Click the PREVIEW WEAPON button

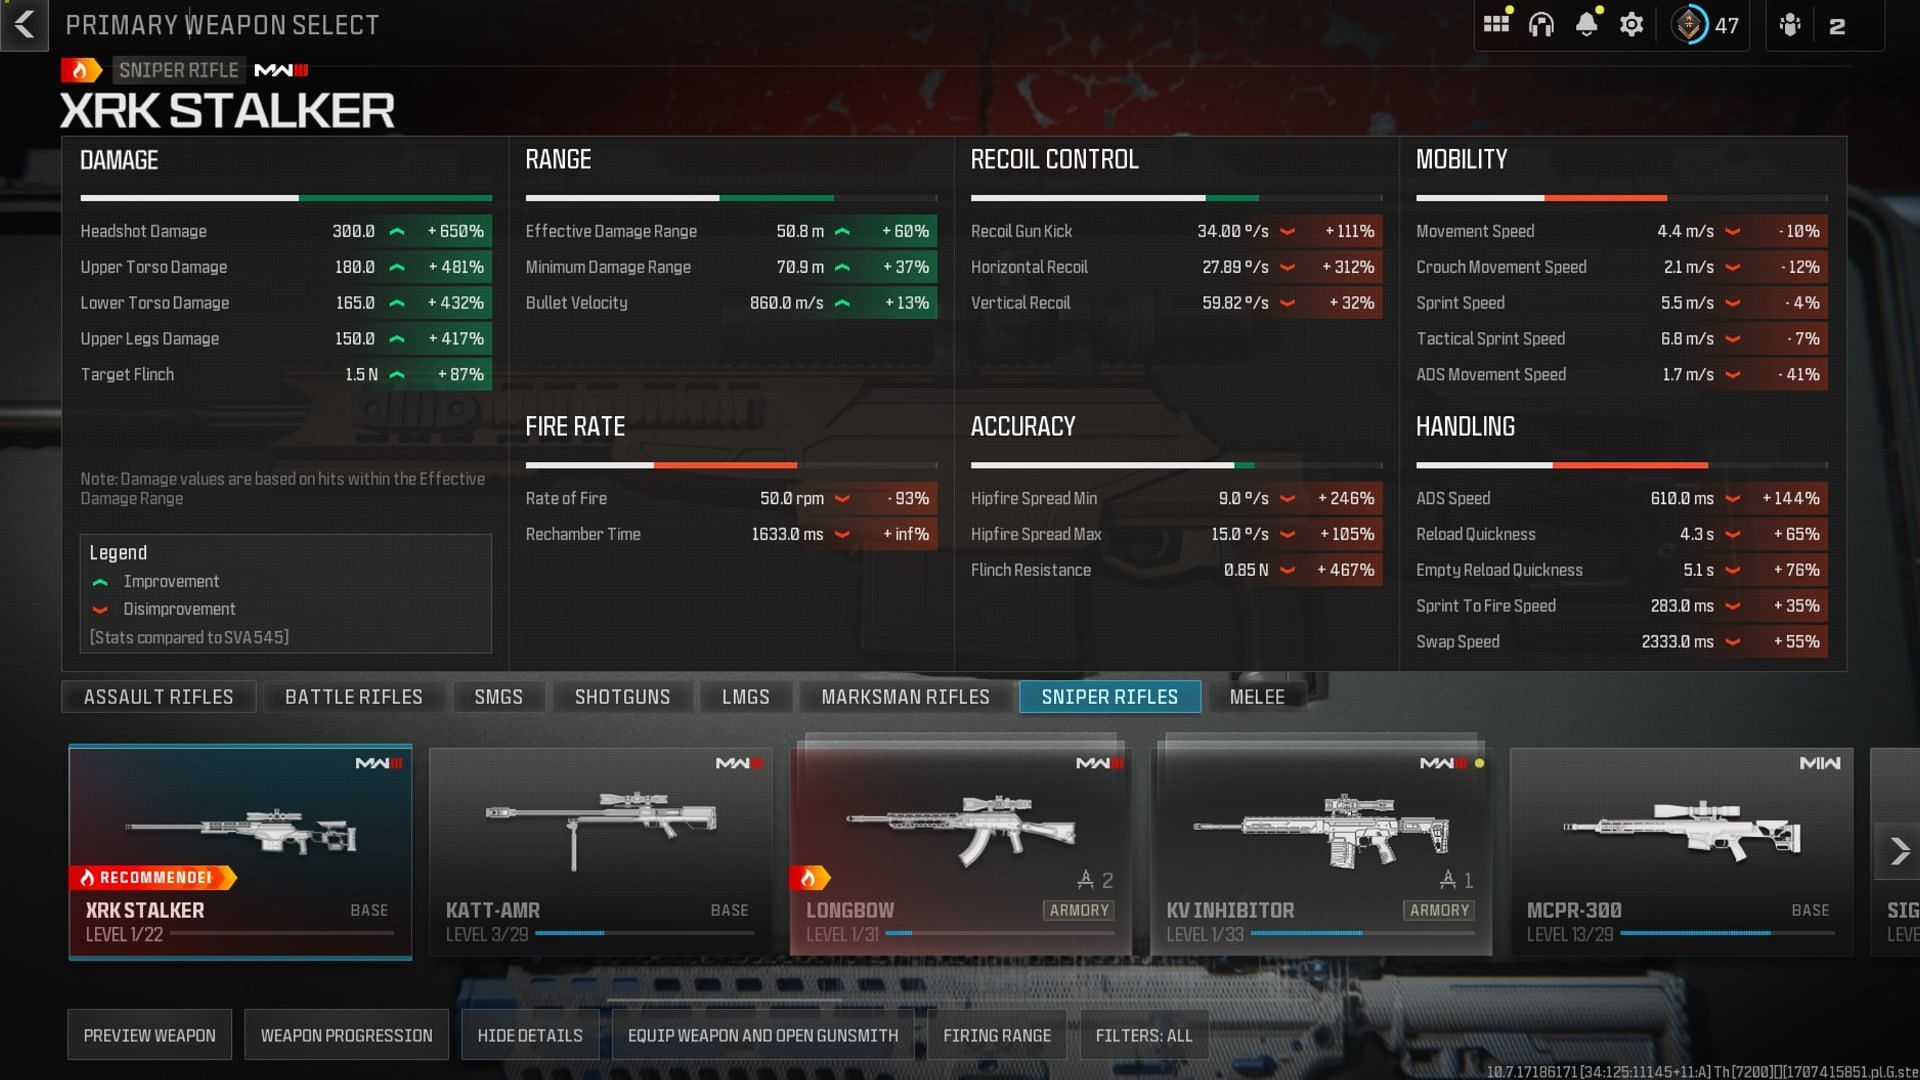pos(150,1036)
